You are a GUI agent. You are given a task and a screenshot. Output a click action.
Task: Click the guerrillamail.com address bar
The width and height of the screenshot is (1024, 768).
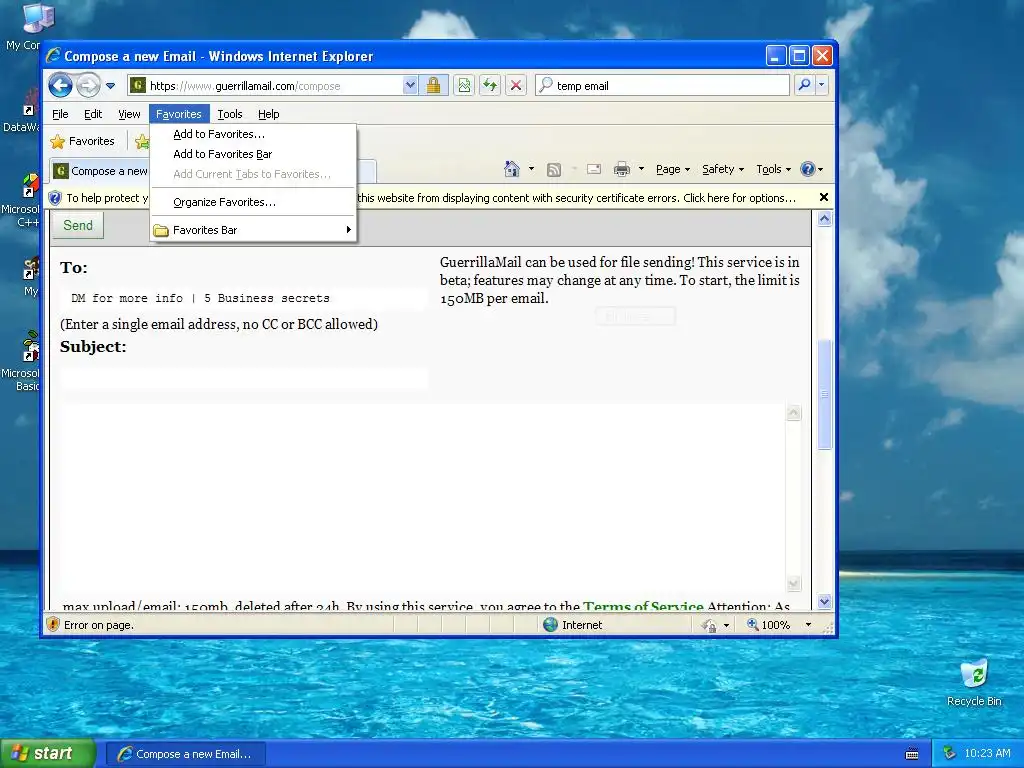pos(264,86)
